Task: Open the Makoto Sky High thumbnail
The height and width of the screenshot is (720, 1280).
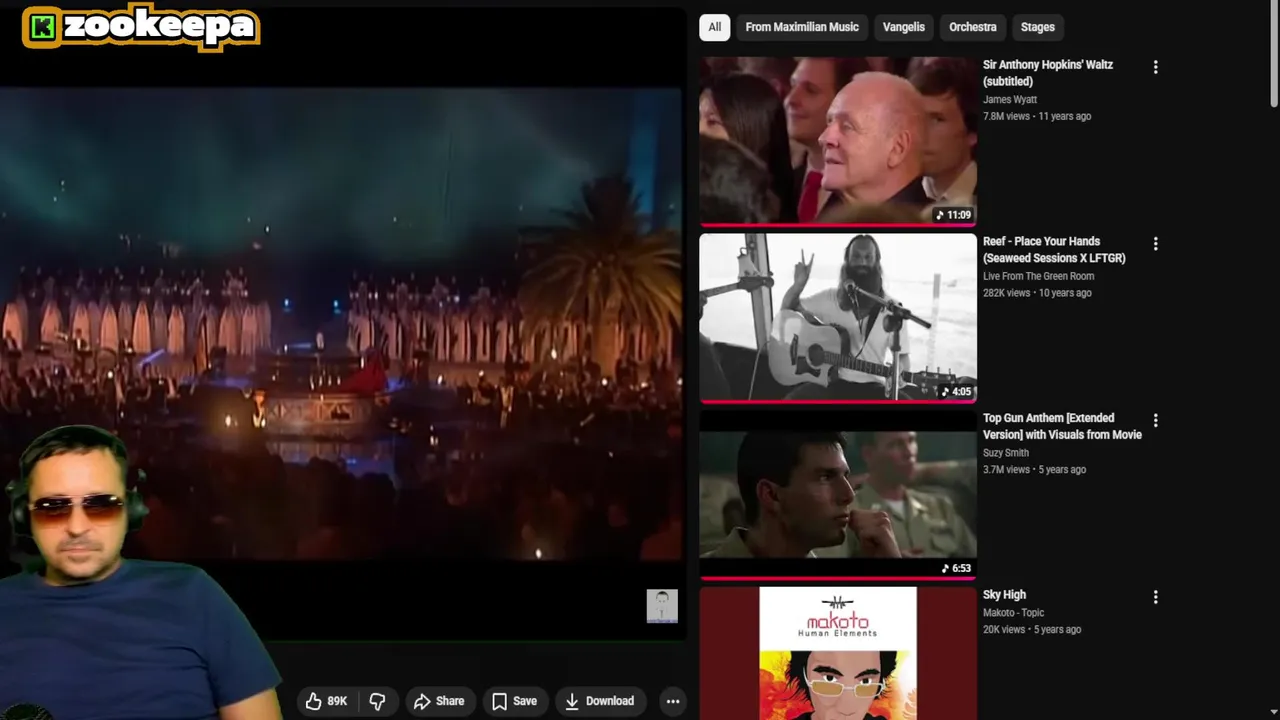Action: tap(838, 653)
